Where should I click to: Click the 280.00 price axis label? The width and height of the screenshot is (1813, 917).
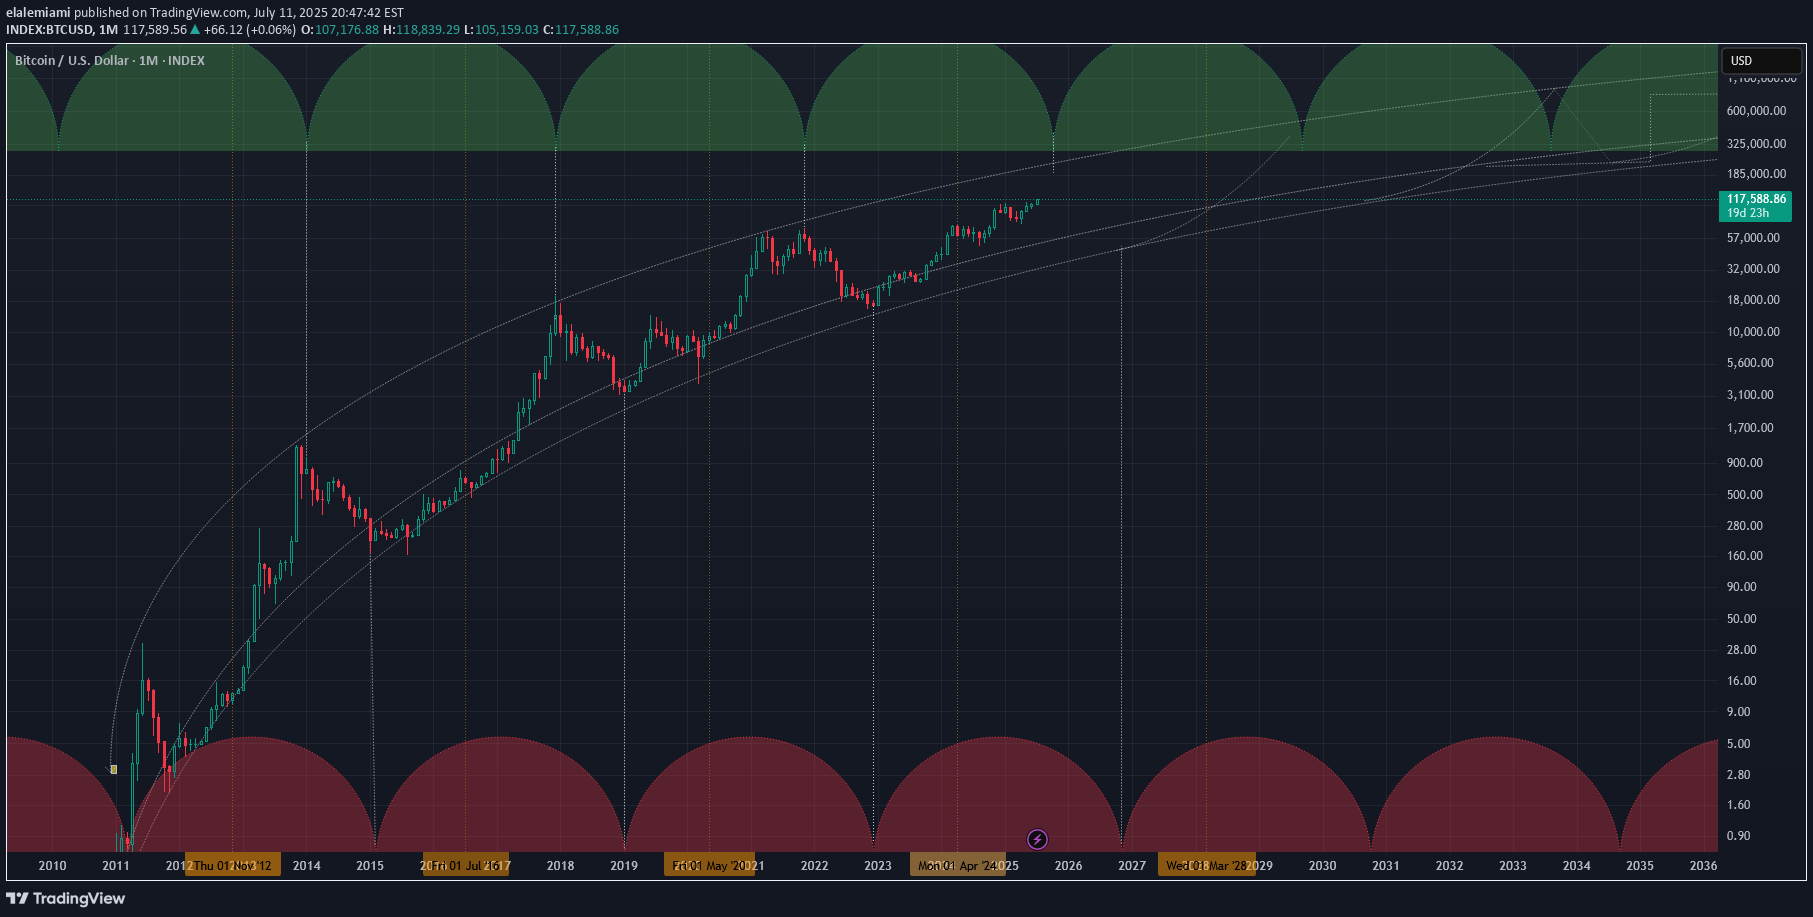1745,526
